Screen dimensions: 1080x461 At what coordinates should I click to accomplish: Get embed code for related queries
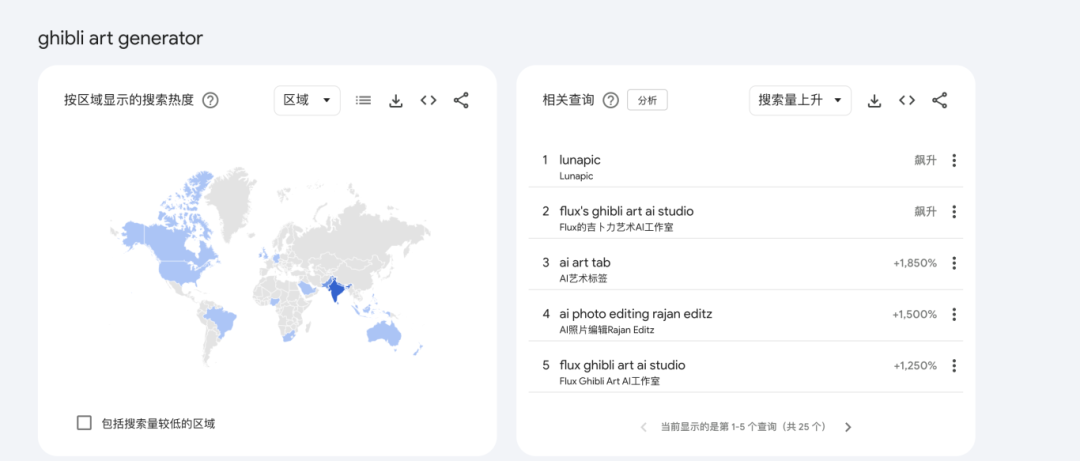pos(906,101)
